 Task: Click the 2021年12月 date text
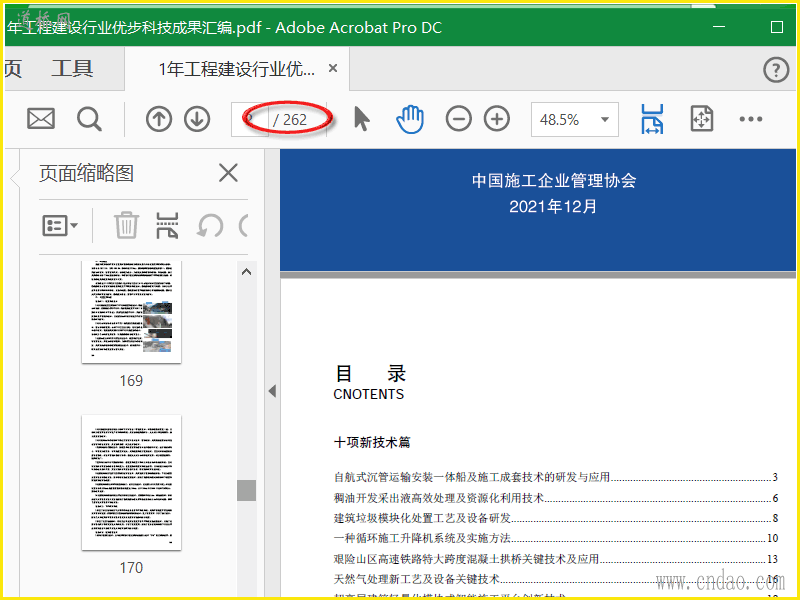click(x=553, y=207)
